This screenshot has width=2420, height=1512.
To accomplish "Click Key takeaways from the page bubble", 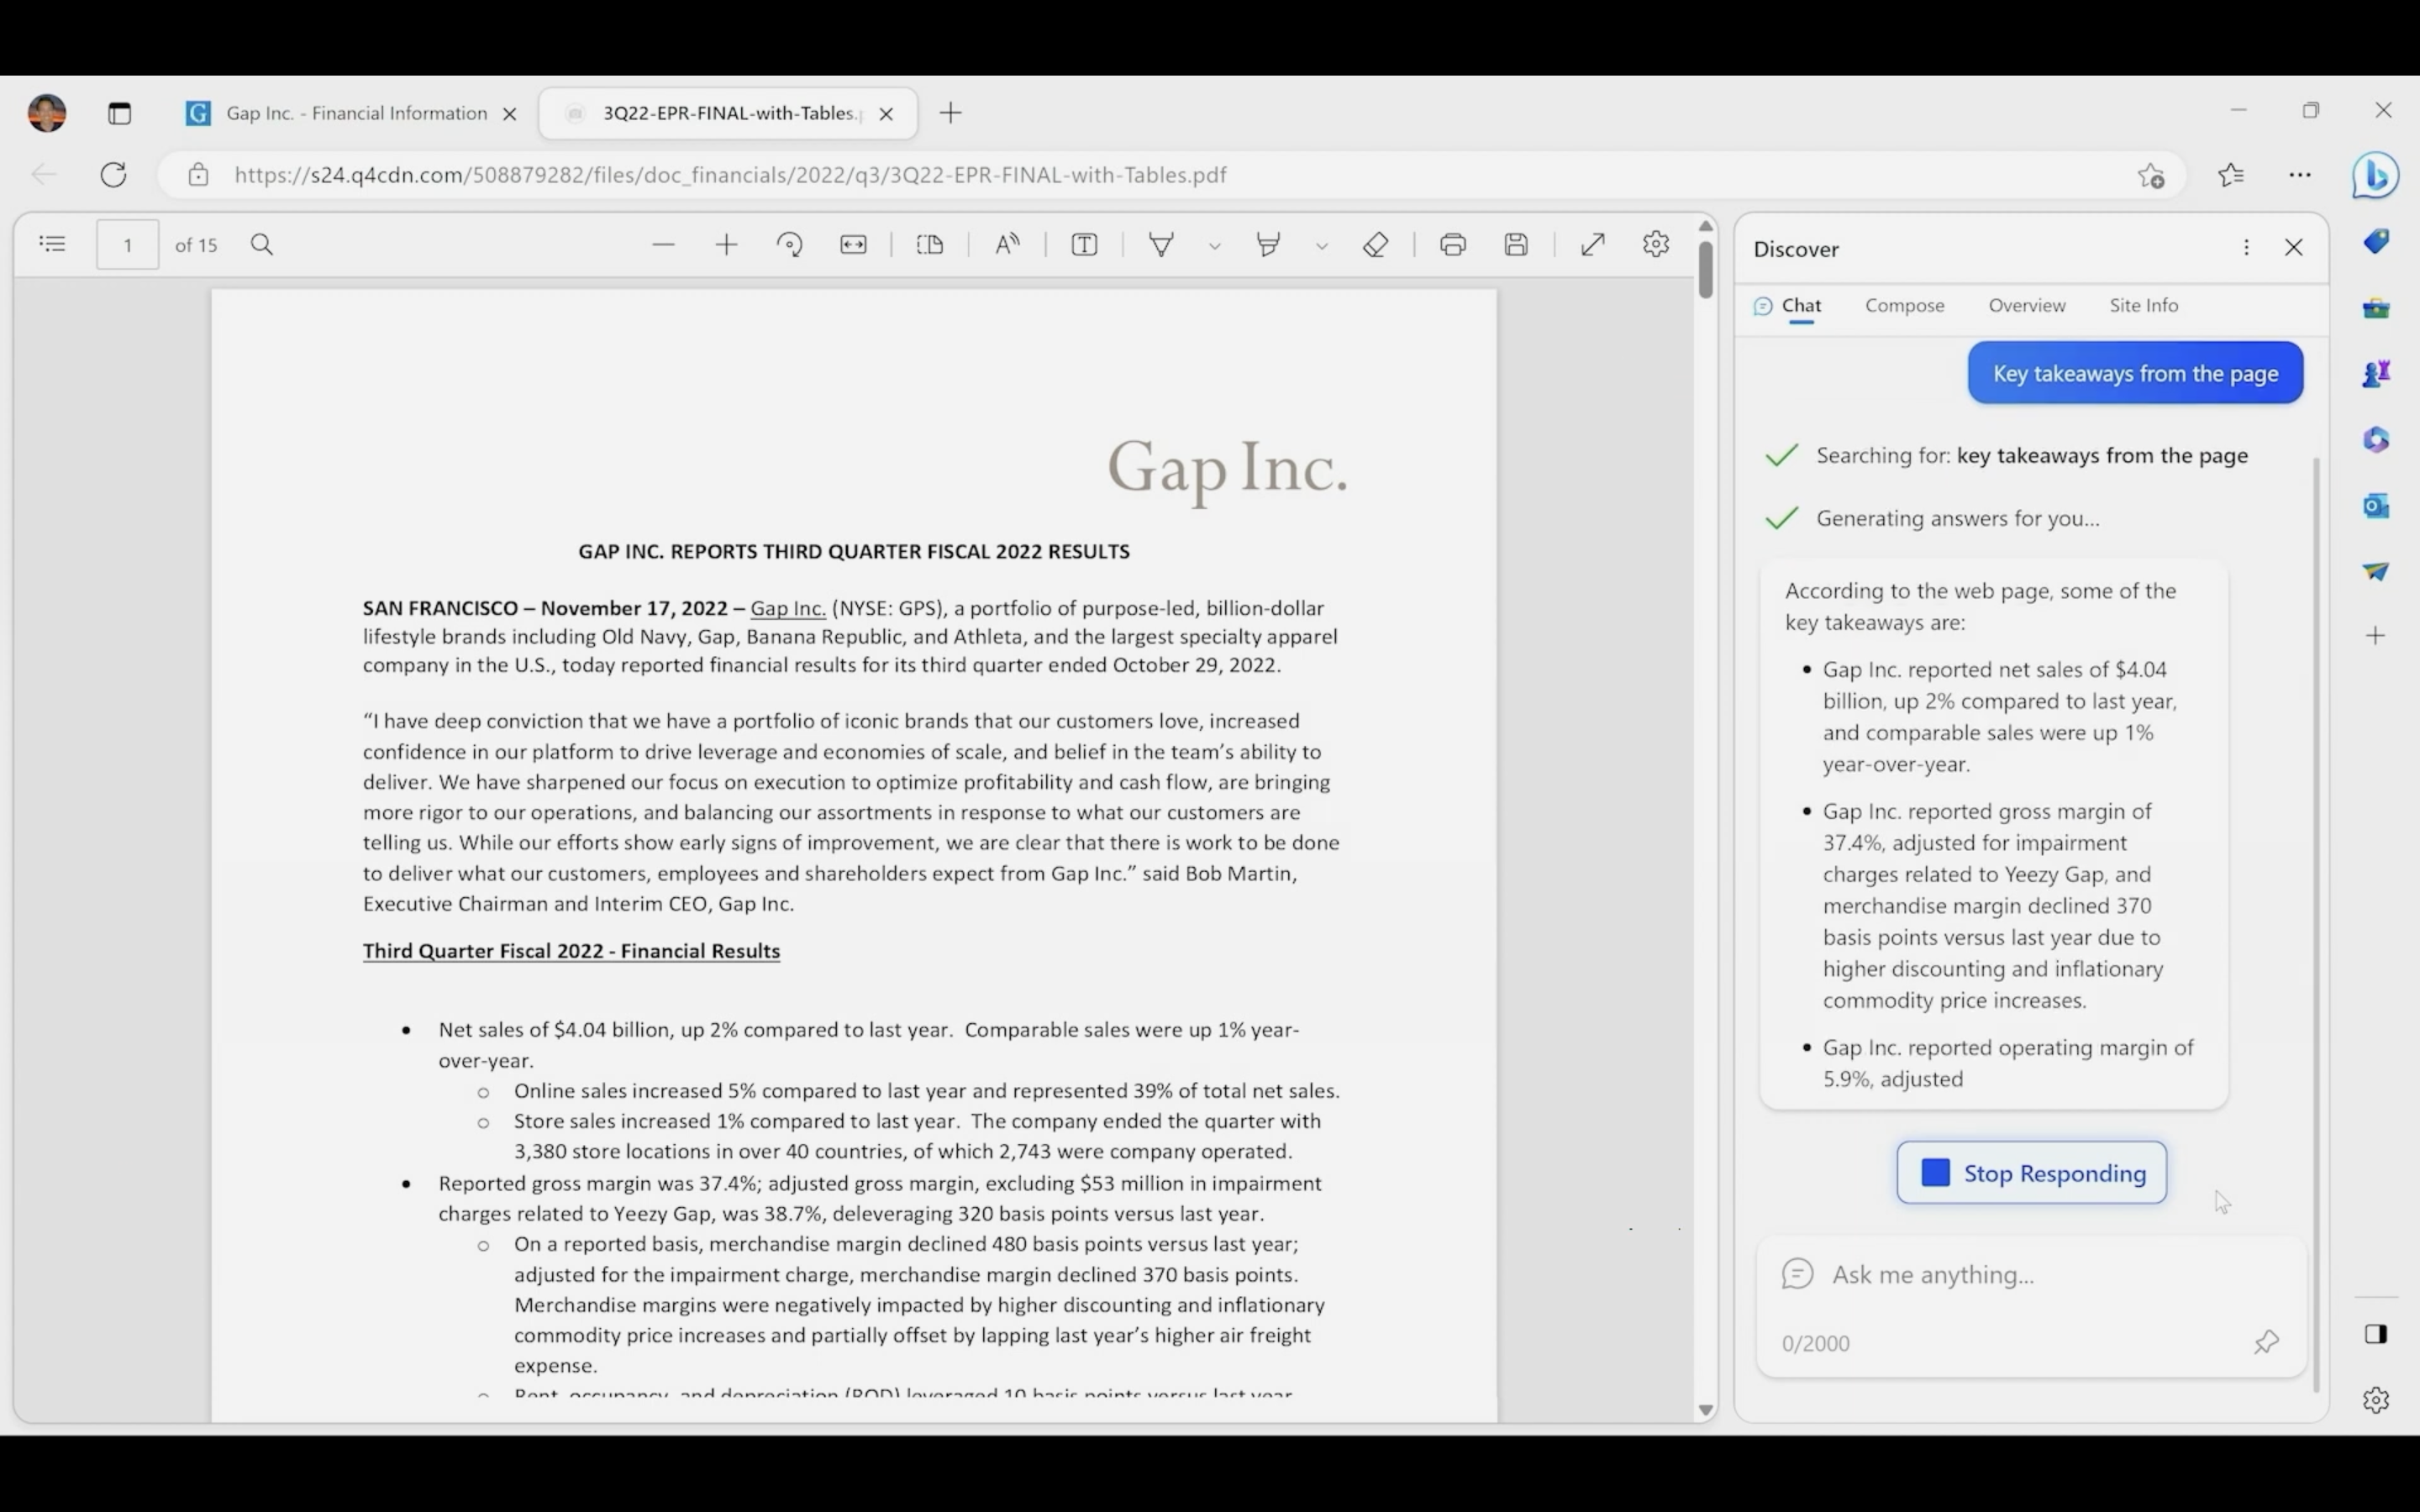I will tap(2135, 373).
